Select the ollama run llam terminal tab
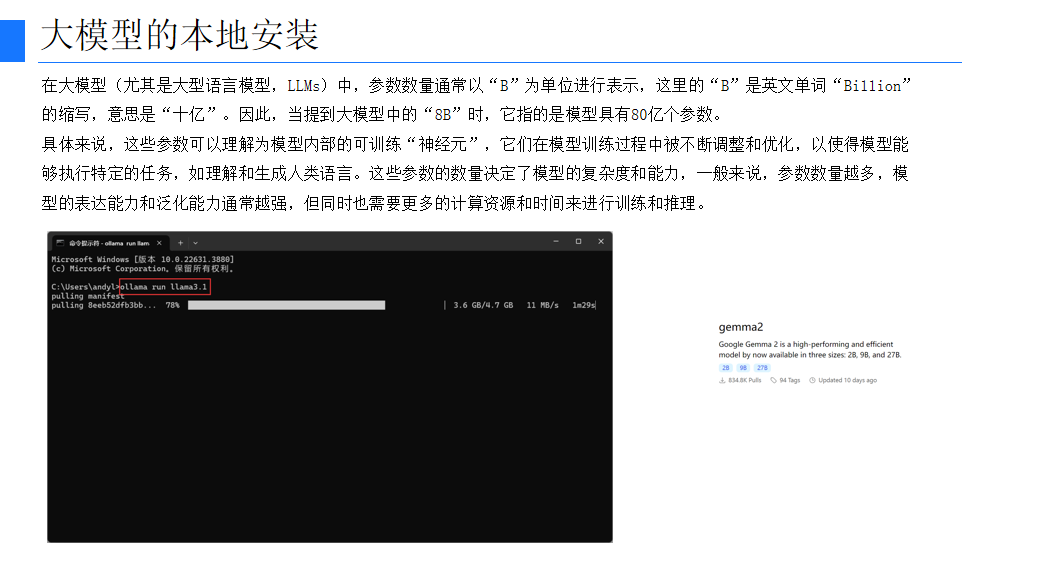Image resolution: width=1037 pixels, height=582 pixels. point(110,243)
